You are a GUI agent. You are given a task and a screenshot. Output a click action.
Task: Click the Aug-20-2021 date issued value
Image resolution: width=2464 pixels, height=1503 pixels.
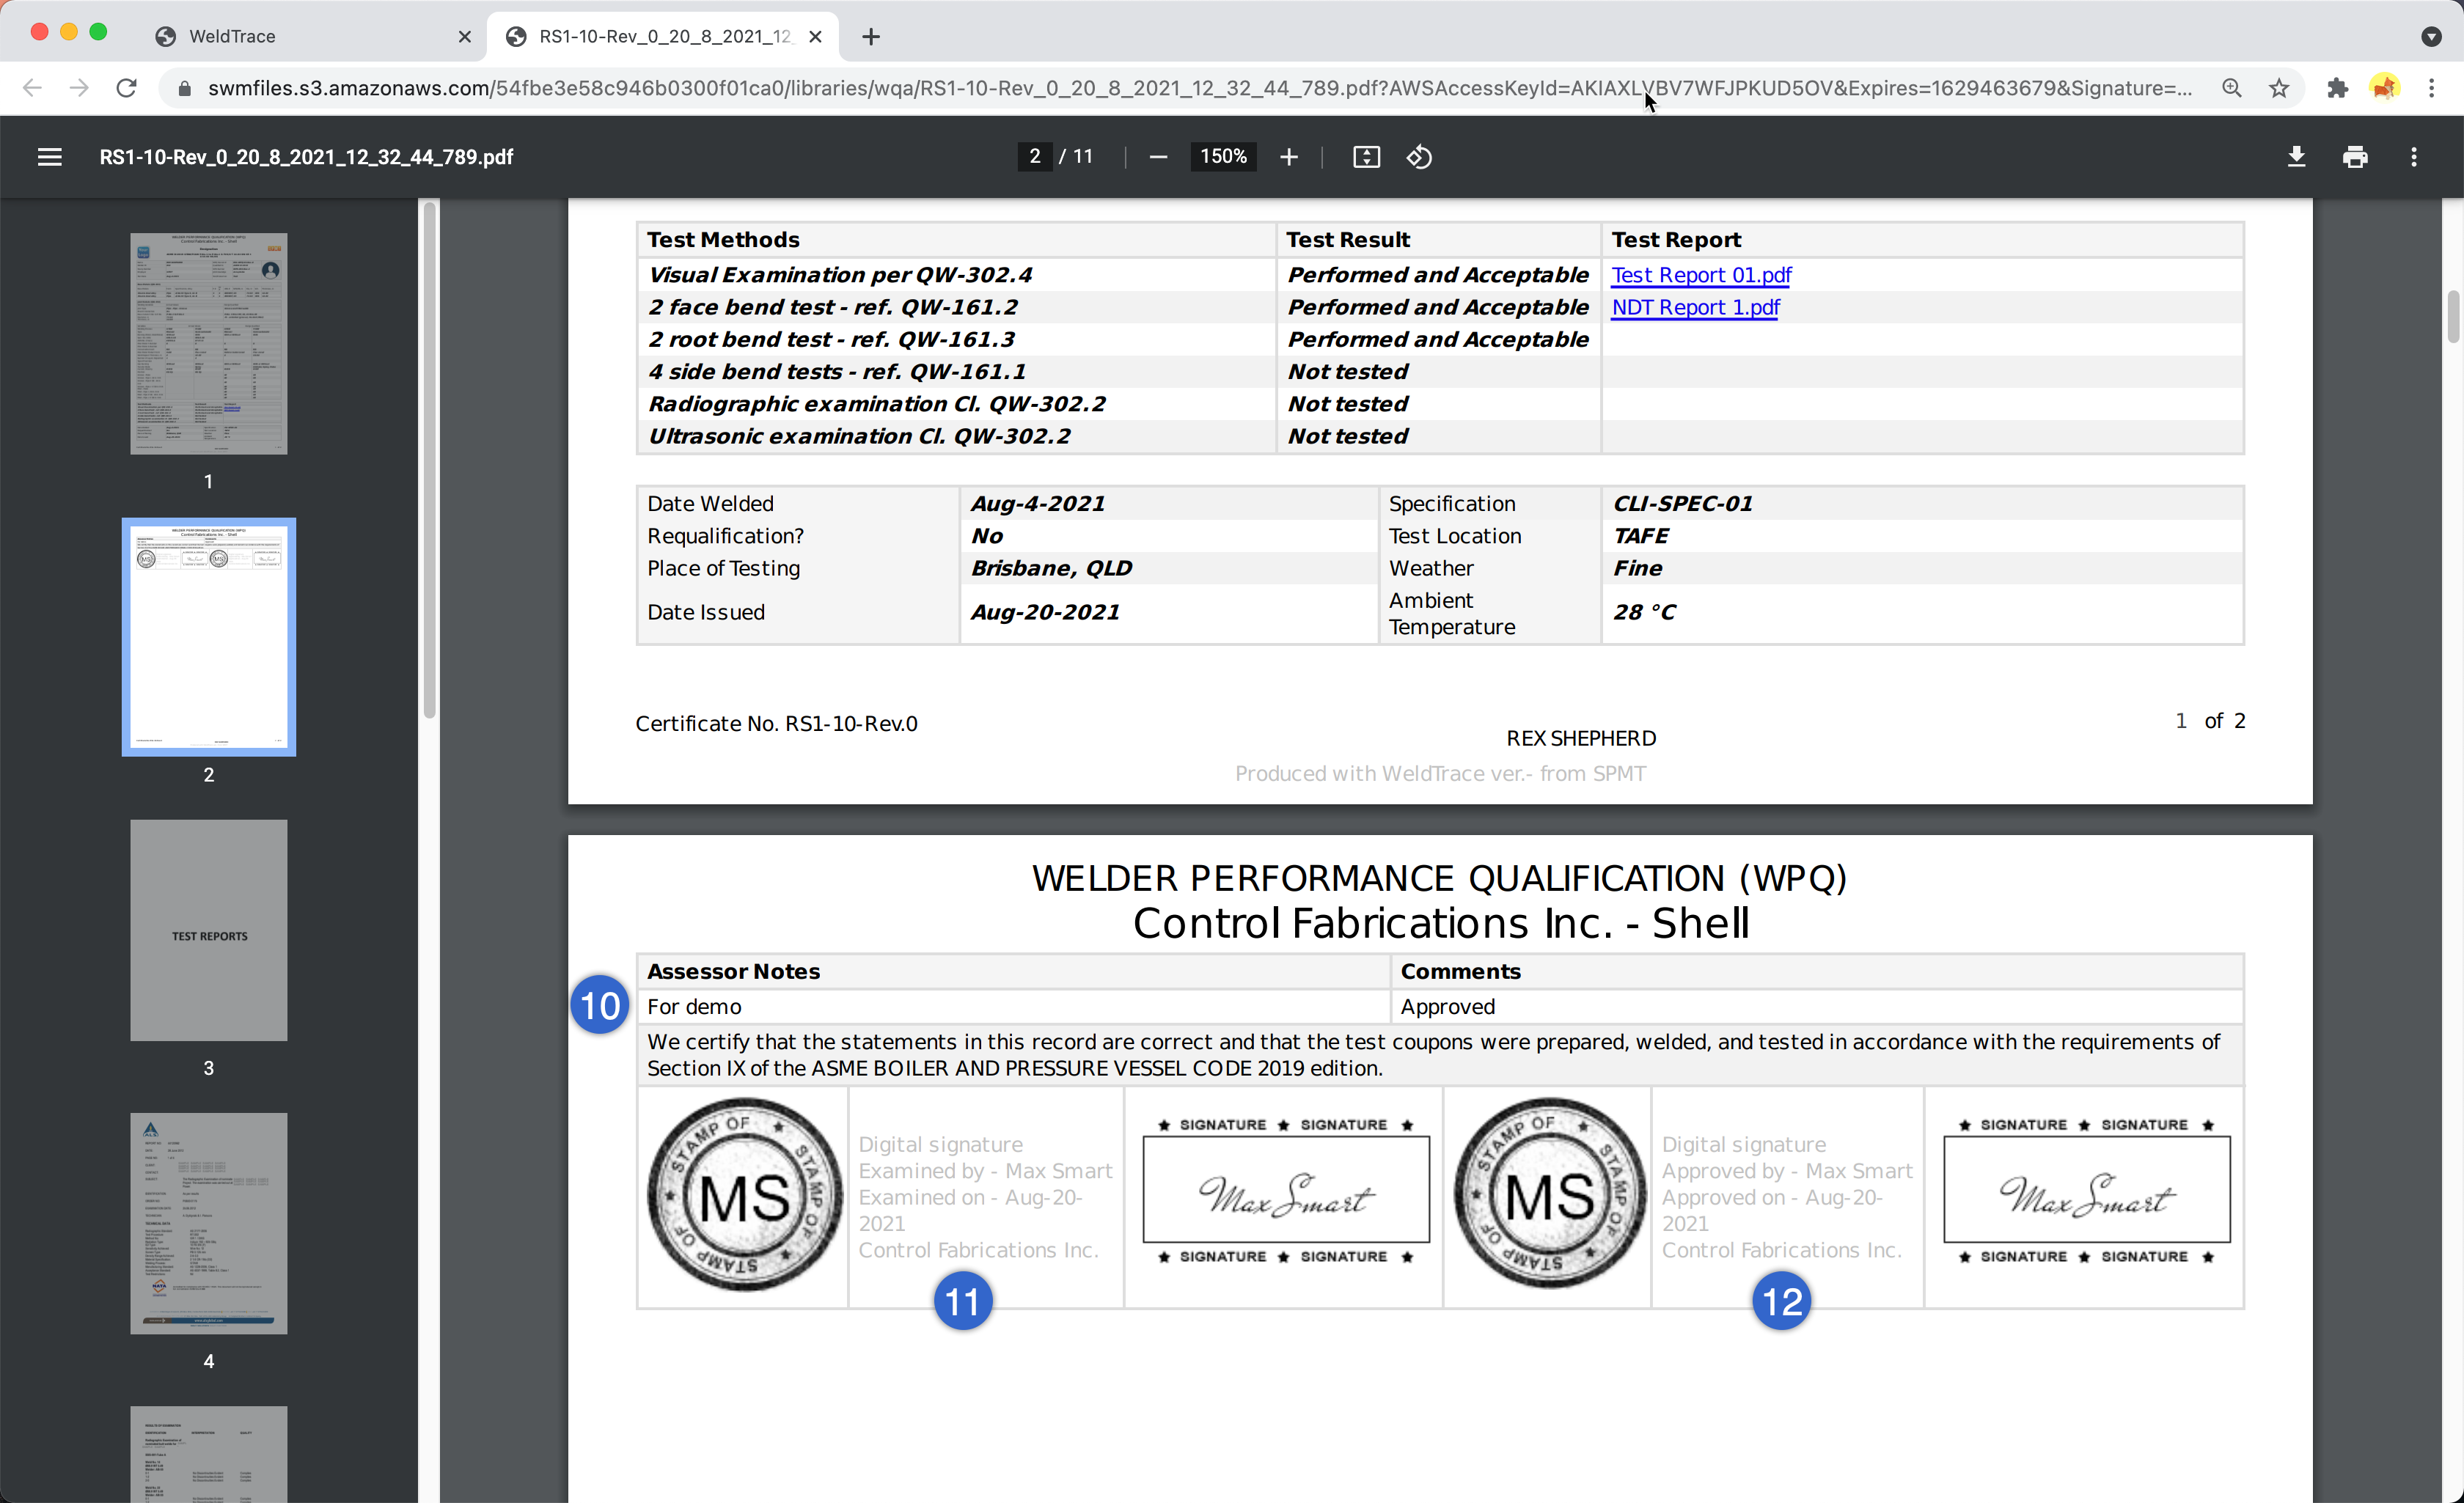[x=1045, y=612]
